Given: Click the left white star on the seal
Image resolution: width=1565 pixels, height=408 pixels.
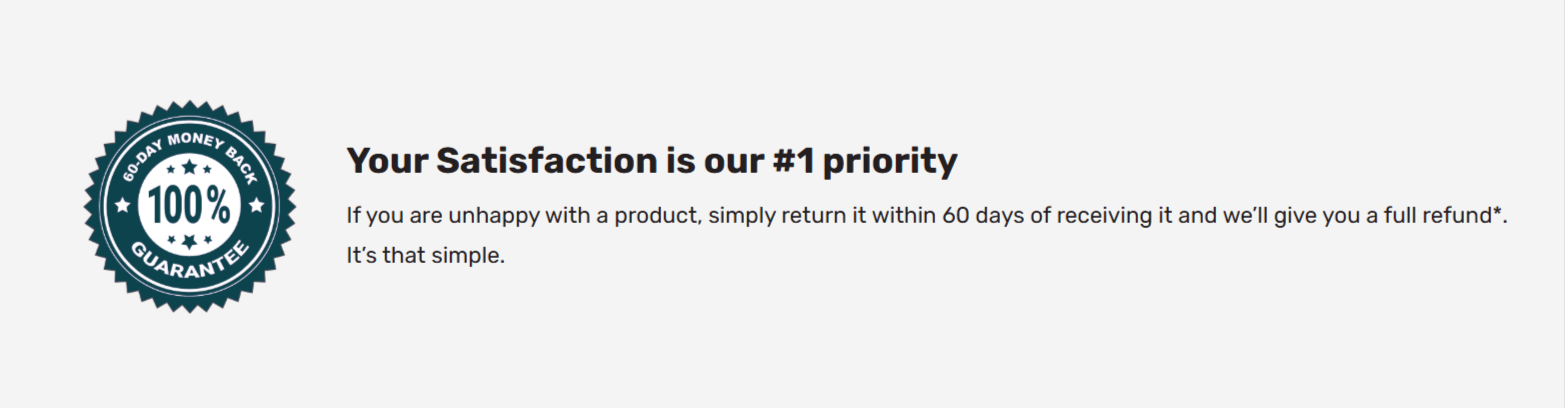Looking at the screenshot, I should (x=122, y=205).
